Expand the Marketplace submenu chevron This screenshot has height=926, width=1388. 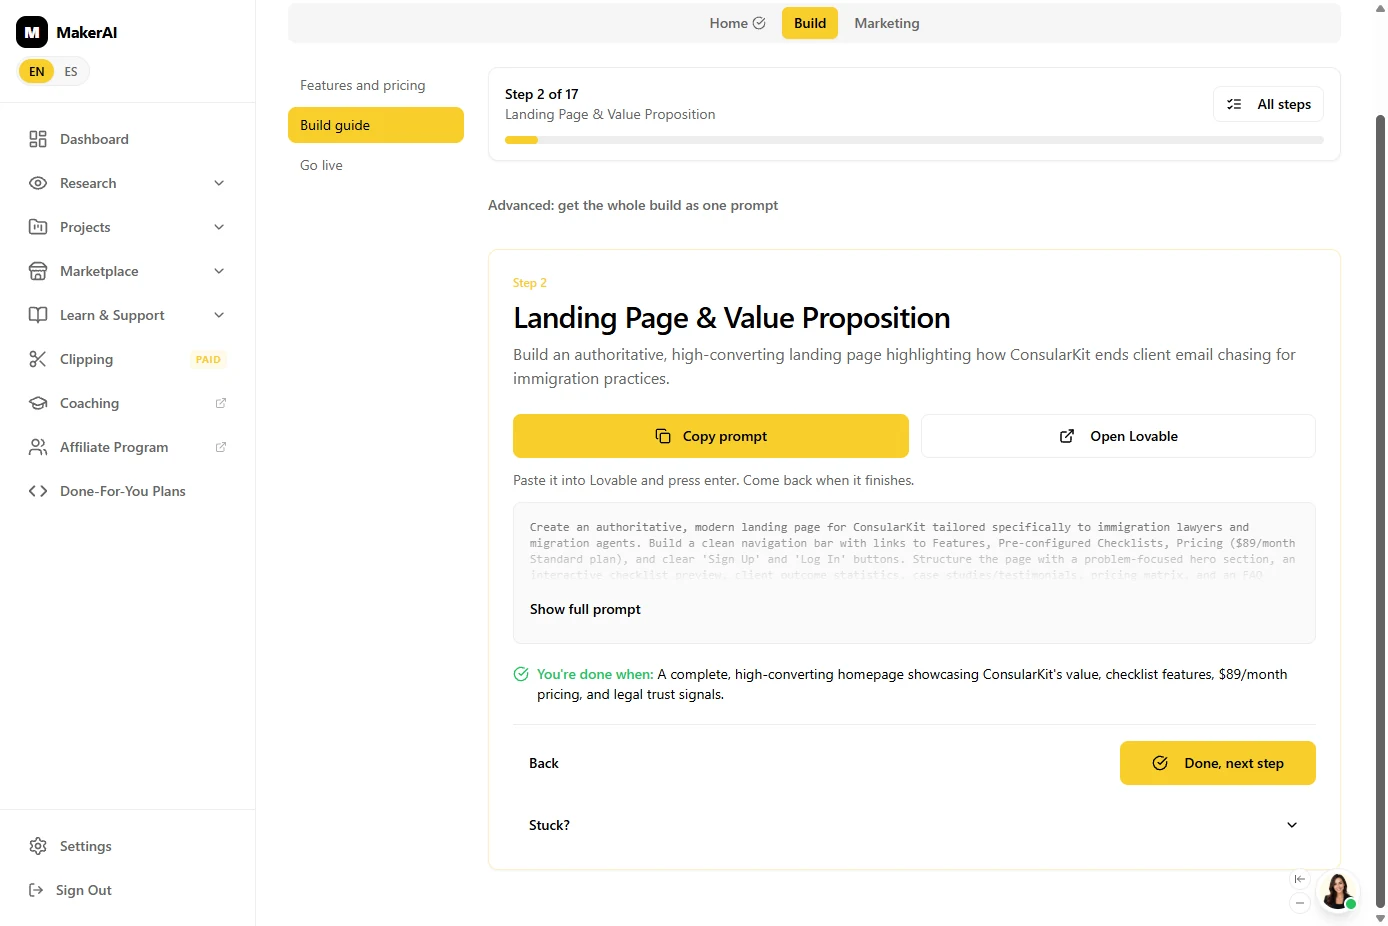pyautogui.click(x=219, y=271)
